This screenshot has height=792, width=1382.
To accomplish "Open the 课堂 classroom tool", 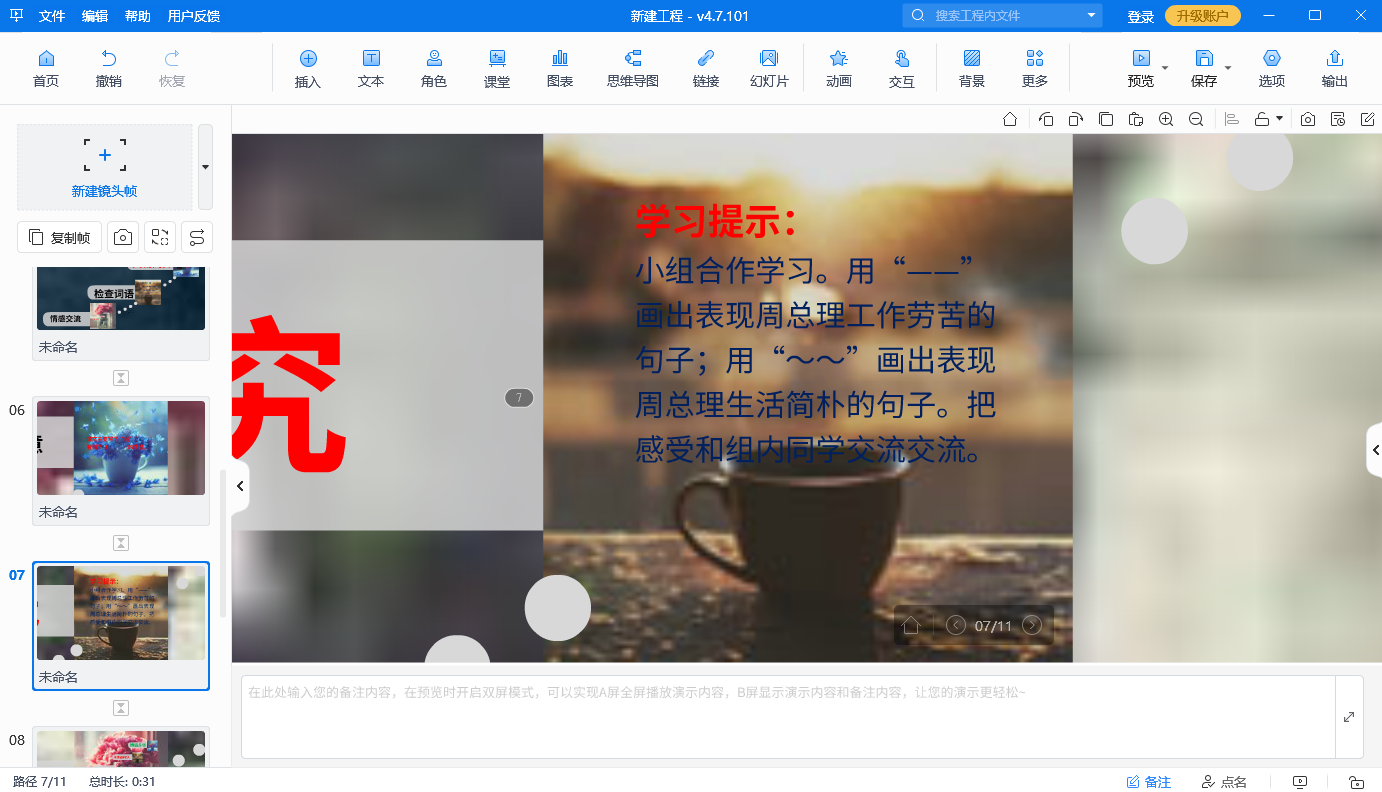I will [497, 68].
